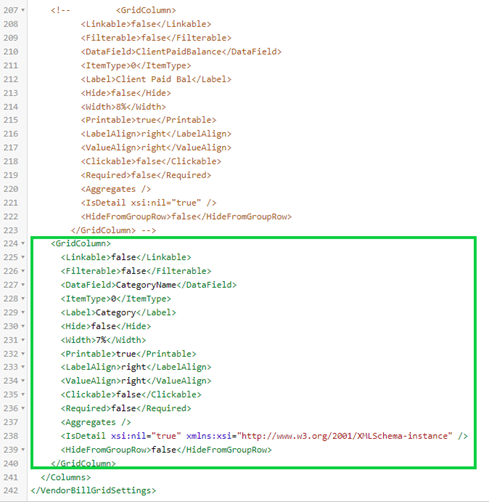Place cursor in CategoryName data field value
The image size is (489, 502).
pyautogui.click(x=146, y=285)
